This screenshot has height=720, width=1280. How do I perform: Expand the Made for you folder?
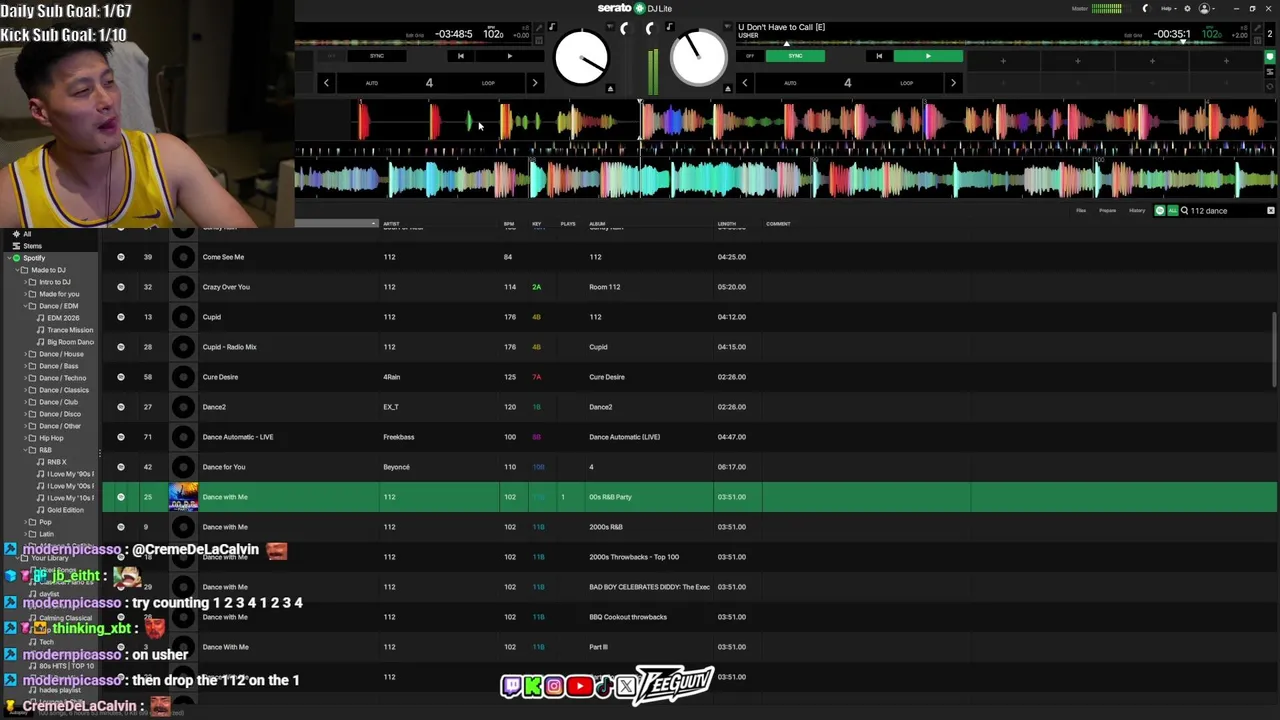point(23,294)
